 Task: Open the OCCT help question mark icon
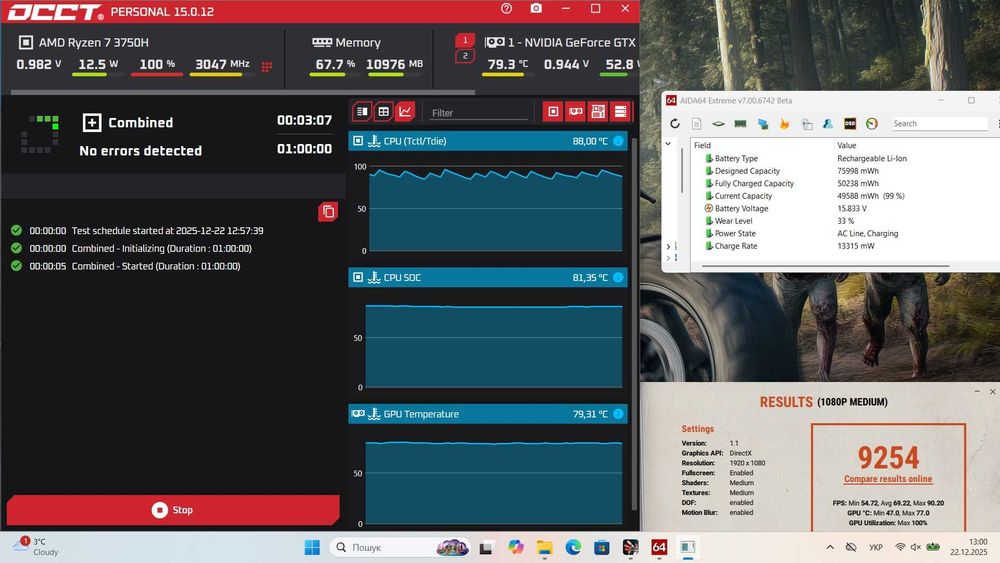(x=506, y=8)
